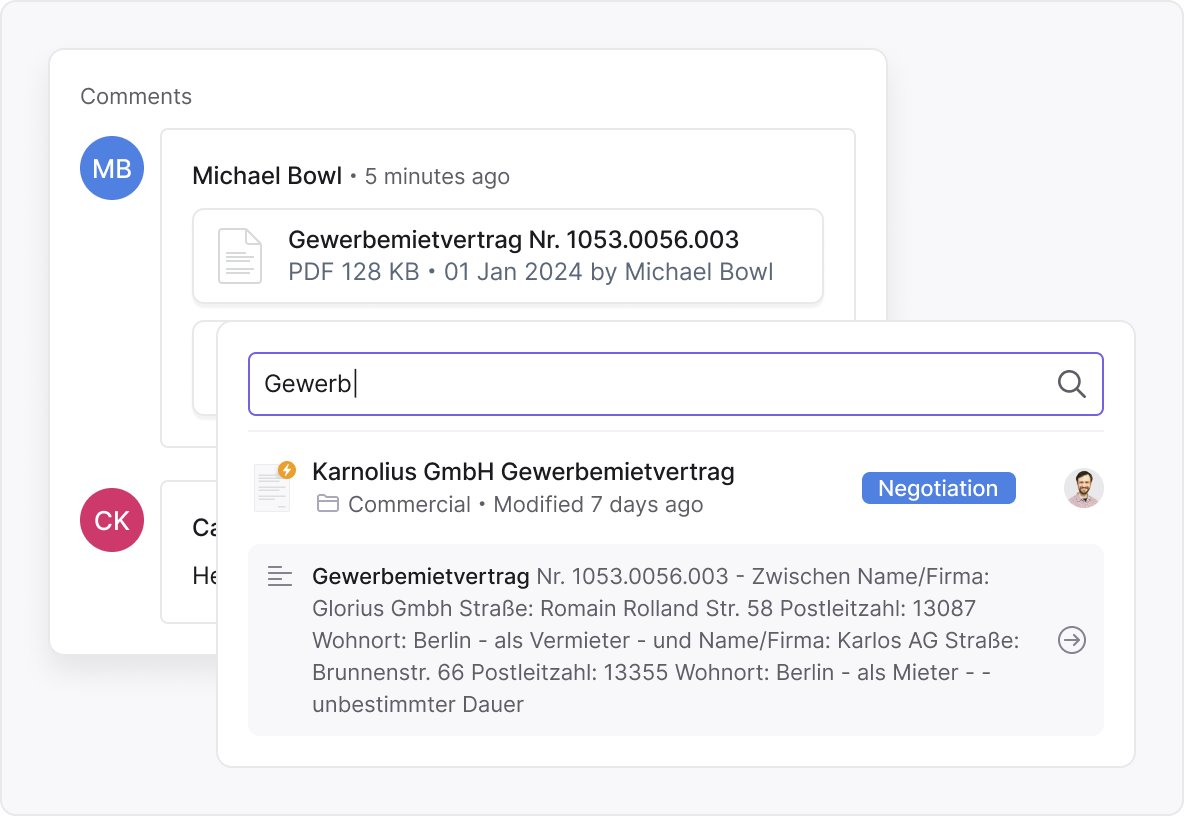Click the Negotiation status badge
The height and width of the screenshot is (816, 1184).
(938, 488)
